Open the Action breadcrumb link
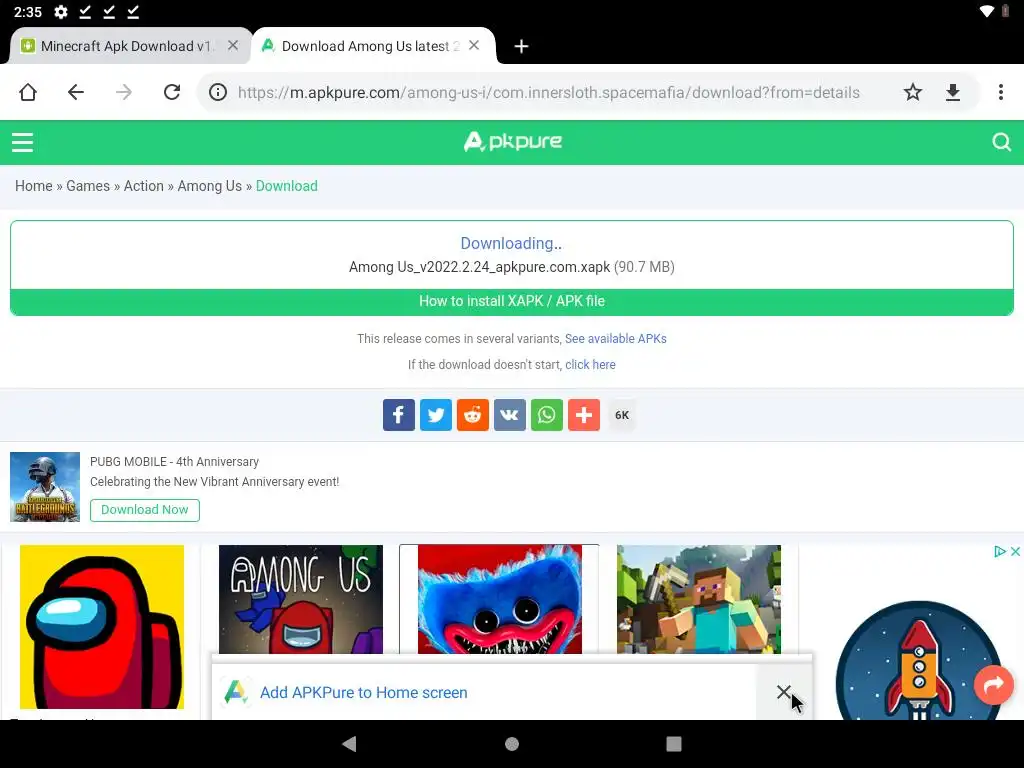The image size is (1024, 768). coord(144,186)
